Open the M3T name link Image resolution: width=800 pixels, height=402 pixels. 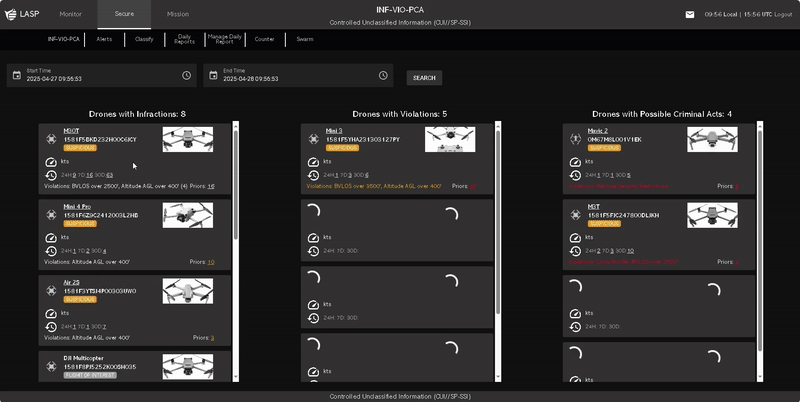click(x=593, y=207)
